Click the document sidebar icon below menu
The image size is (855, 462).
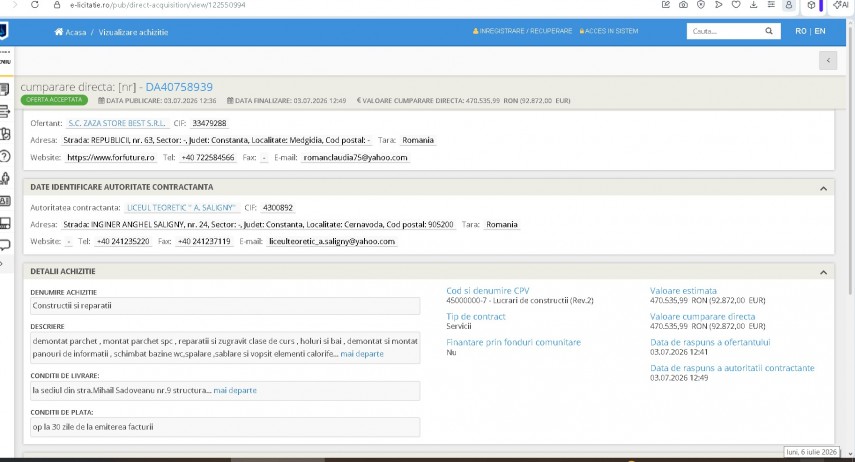4,89
